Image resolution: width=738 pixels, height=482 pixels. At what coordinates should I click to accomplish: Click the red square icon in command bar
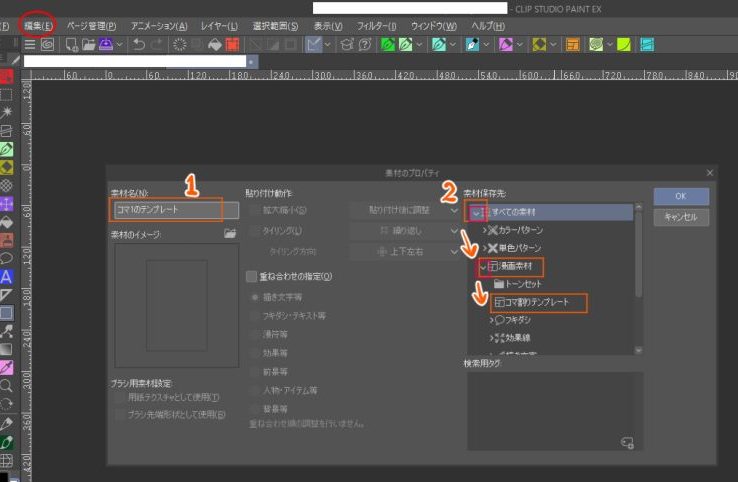[x=233, y=45]
